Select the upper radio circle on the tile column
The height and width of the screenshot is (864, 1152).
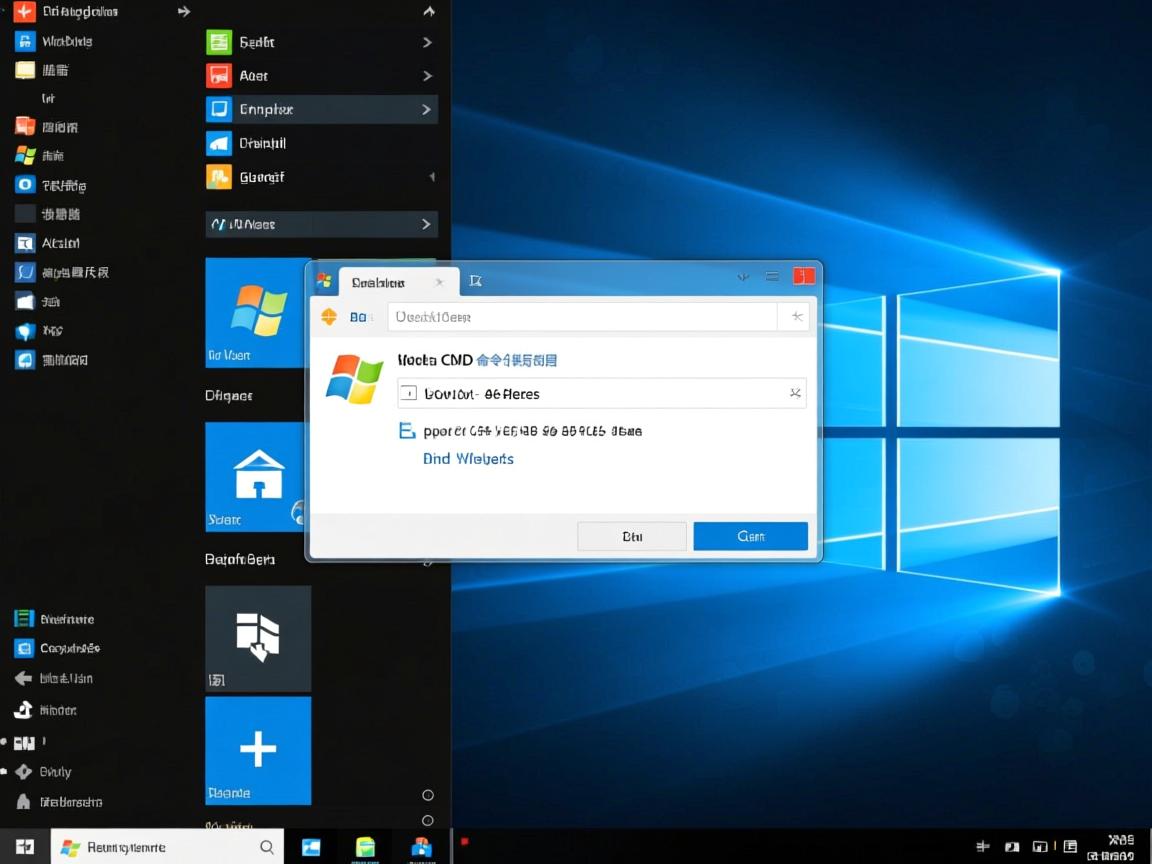coord(427,794)
